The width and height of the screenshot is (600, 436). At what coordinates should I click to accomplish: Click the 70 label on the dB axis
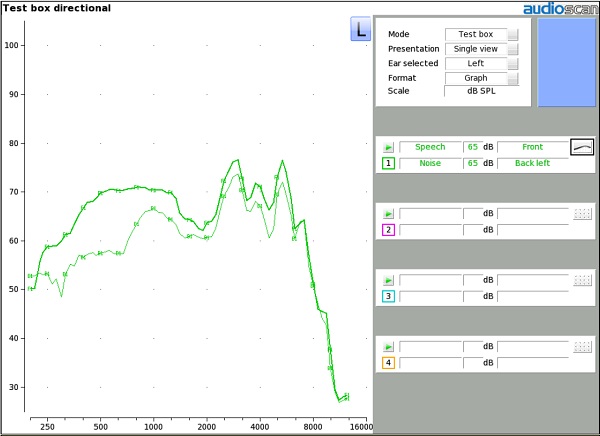coord(14,192)
